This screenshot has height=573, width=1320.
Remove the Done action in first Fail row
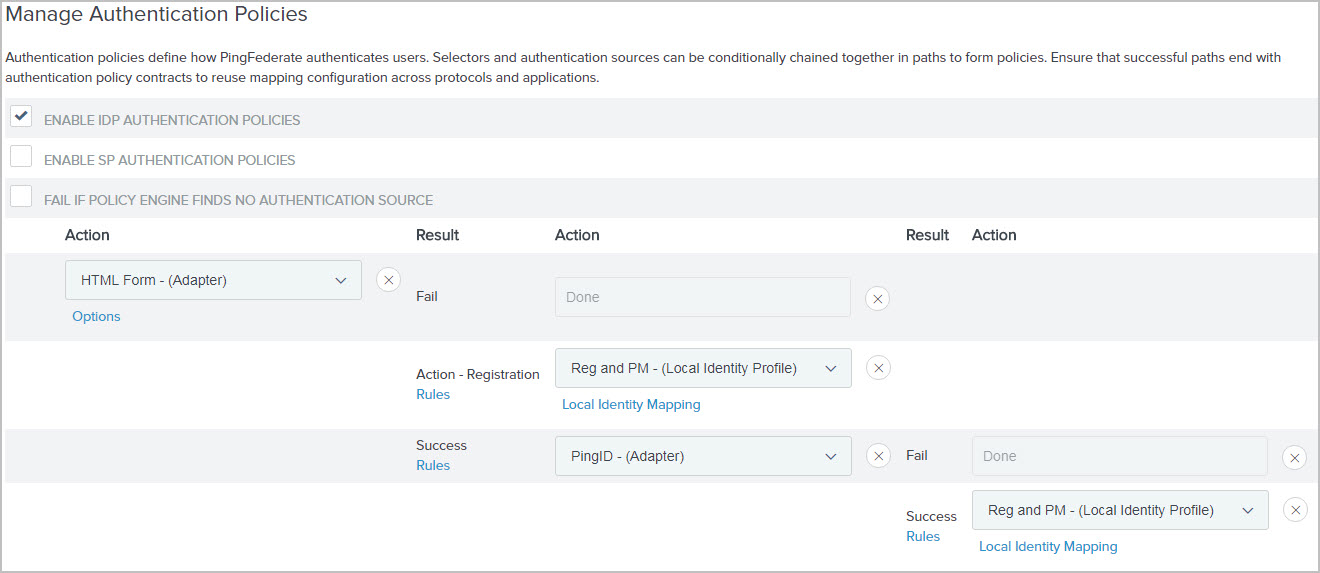click(x=877, y=298)
